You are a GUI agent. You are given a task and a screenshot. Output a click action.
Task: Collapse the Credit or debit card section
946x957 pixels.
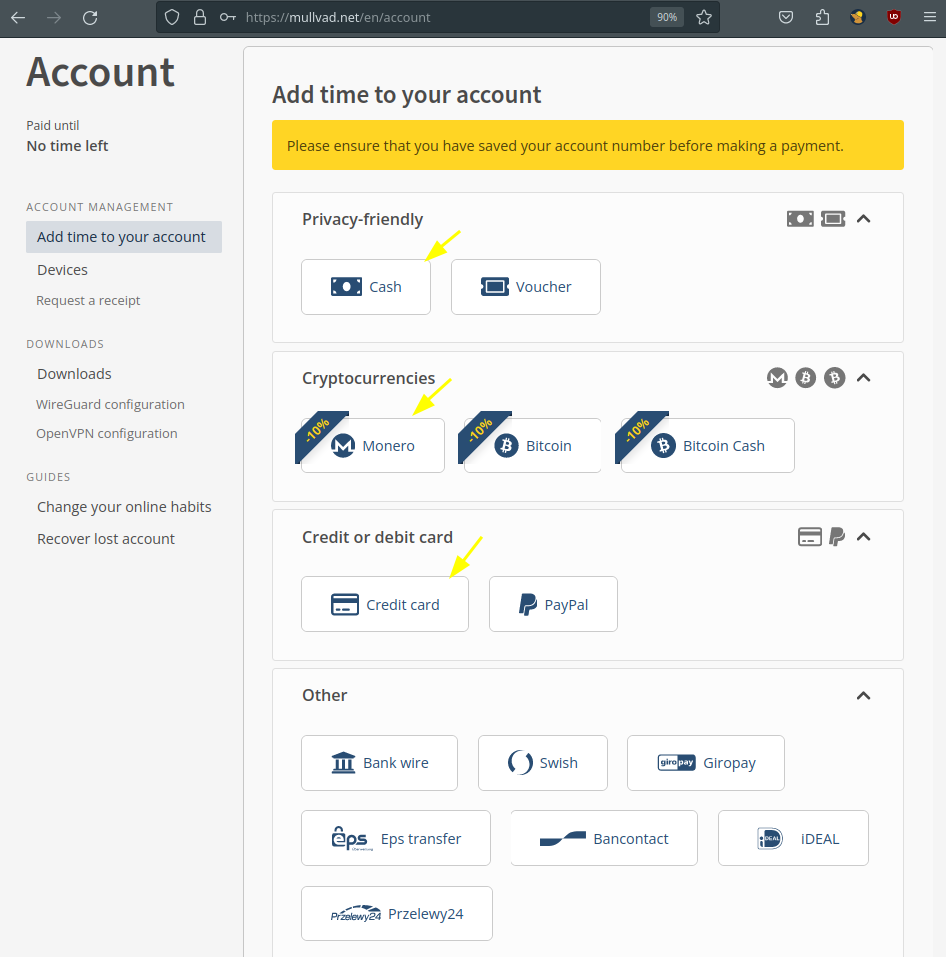(x=863, y=536)
